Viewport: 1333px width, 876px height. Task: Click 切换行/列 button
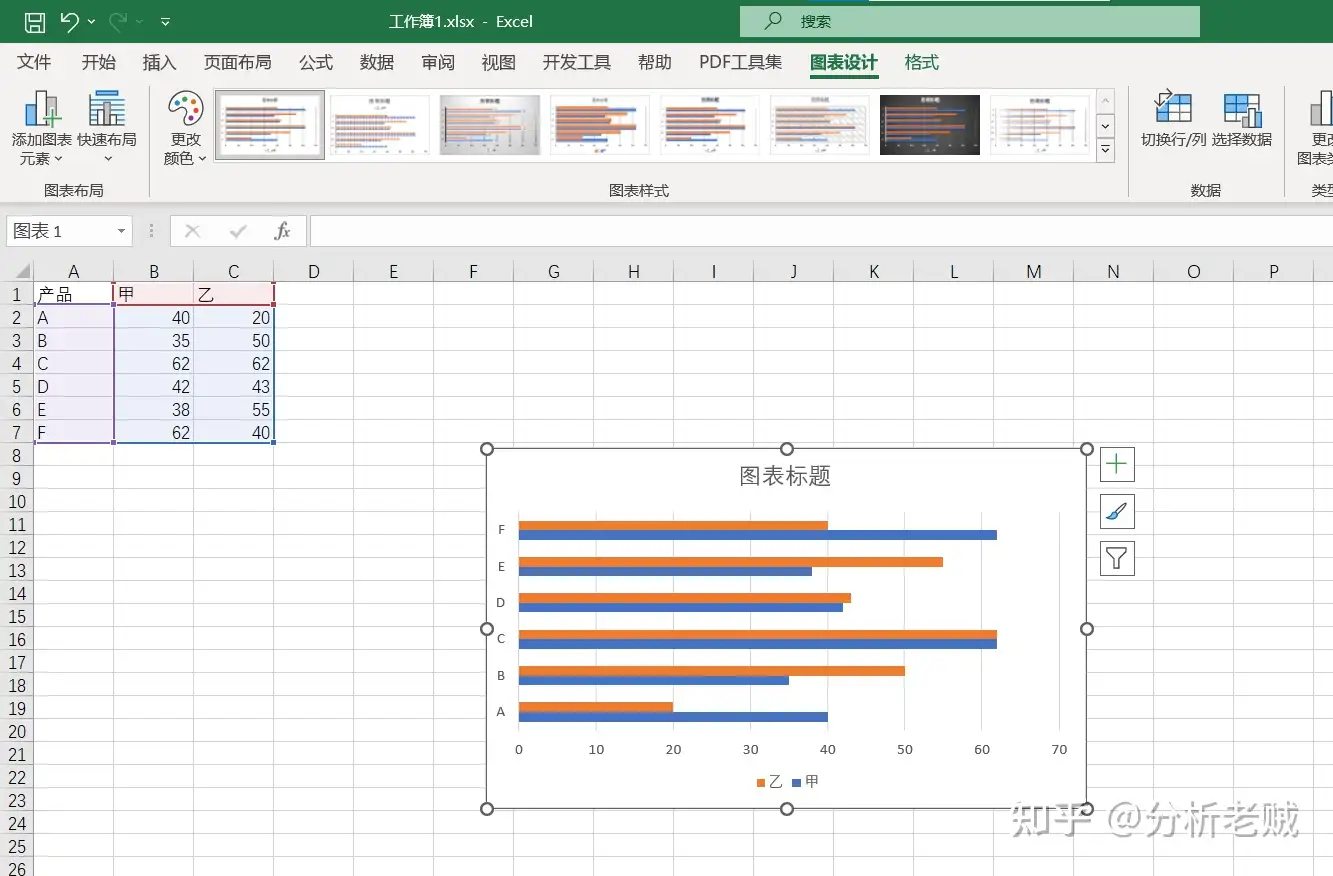pyautogui.click(x=1173, y=120)
